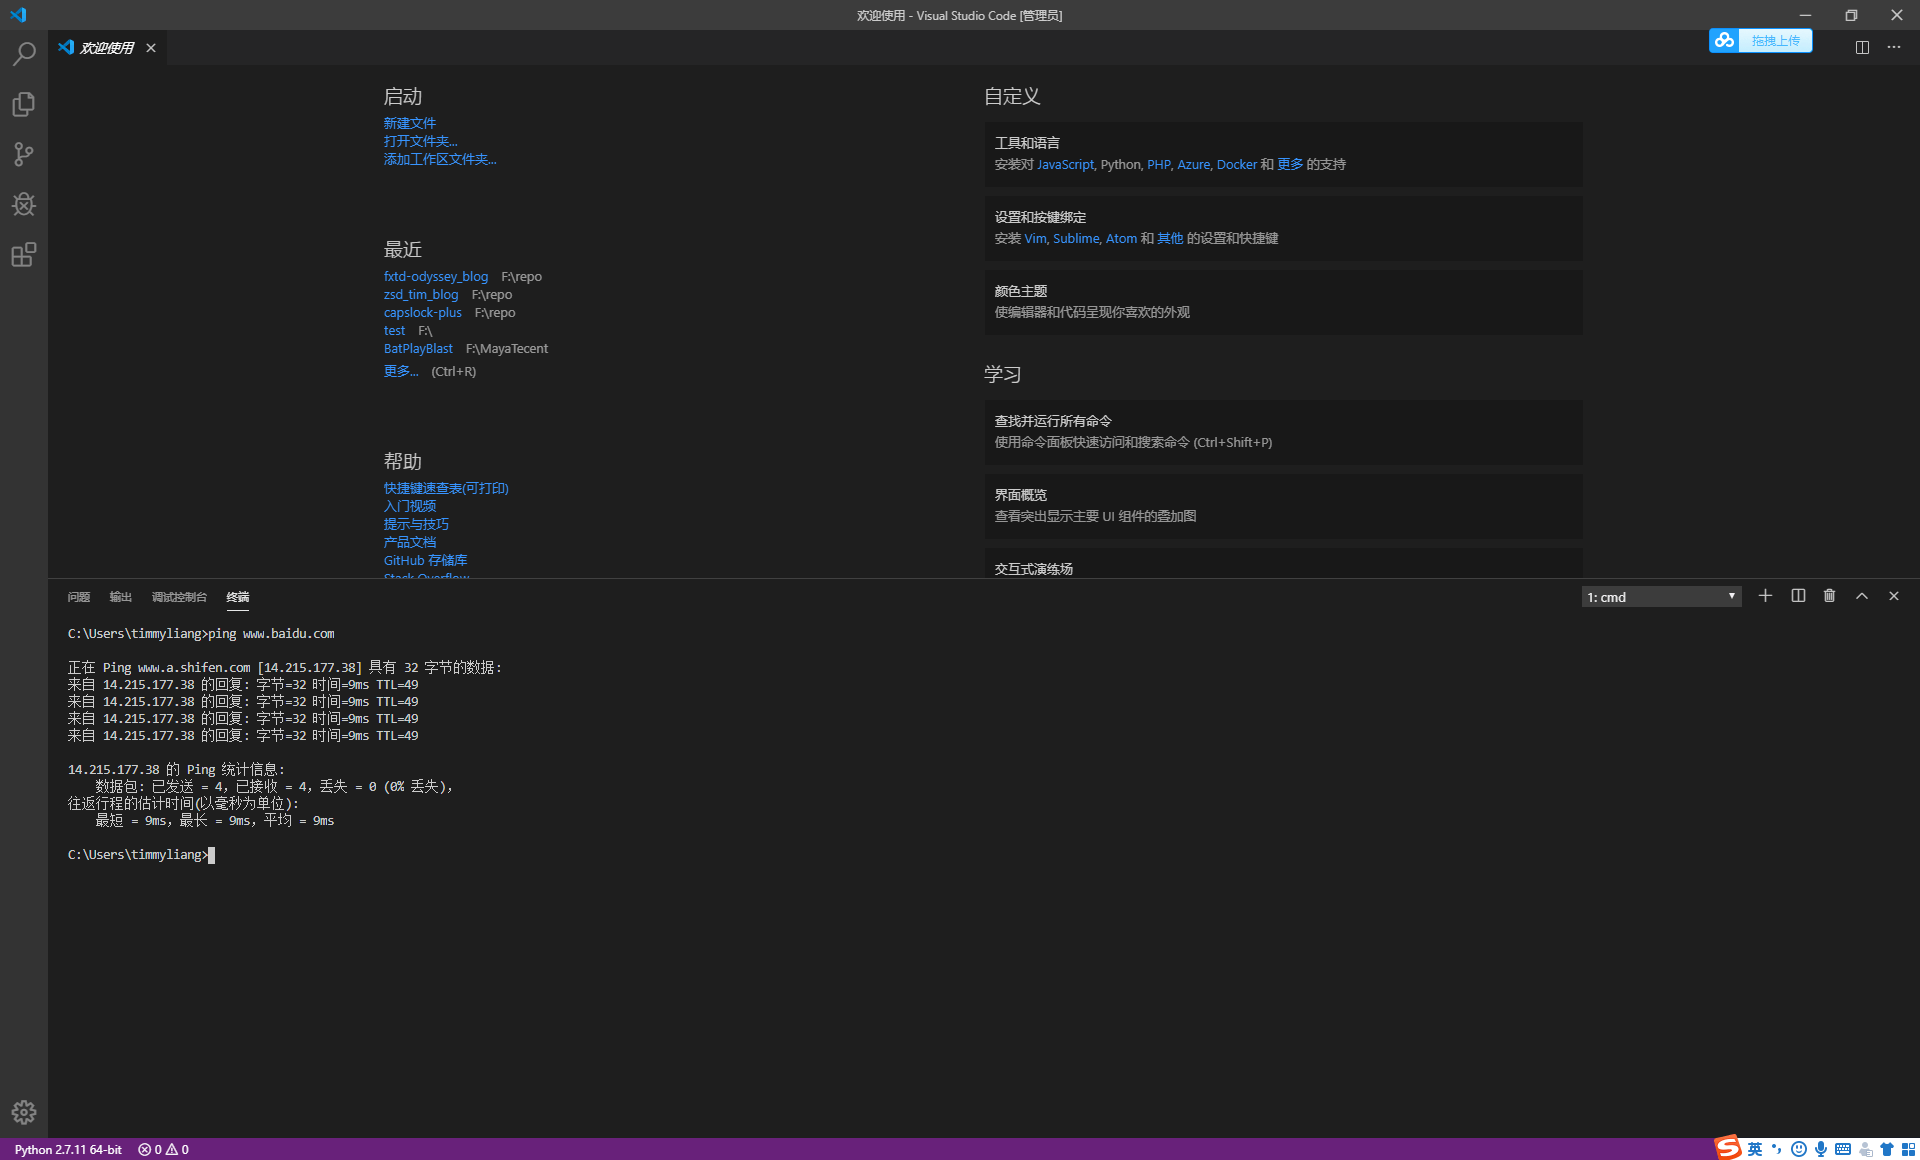The height and width of the screenshot is (1160, 1920).
Task: Click the Docker support link
Action: pos(1237,164)
